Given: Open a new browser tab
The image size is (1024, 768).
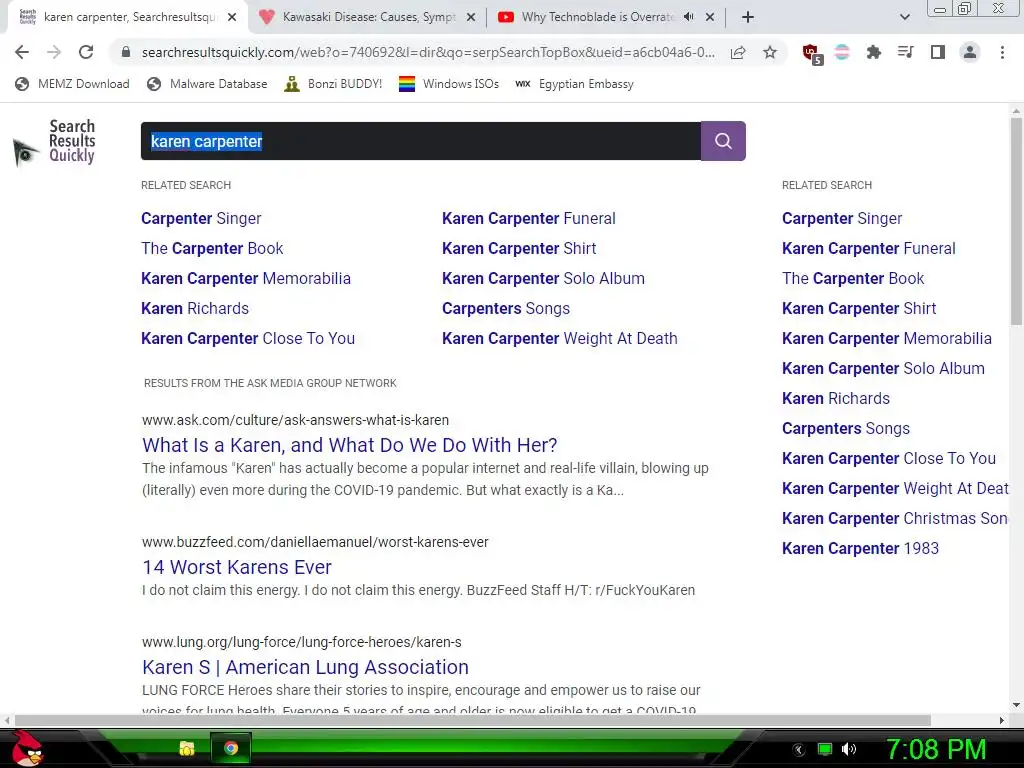Looking at the screenshot, I should pyautogui.click(x=748, y=17).
